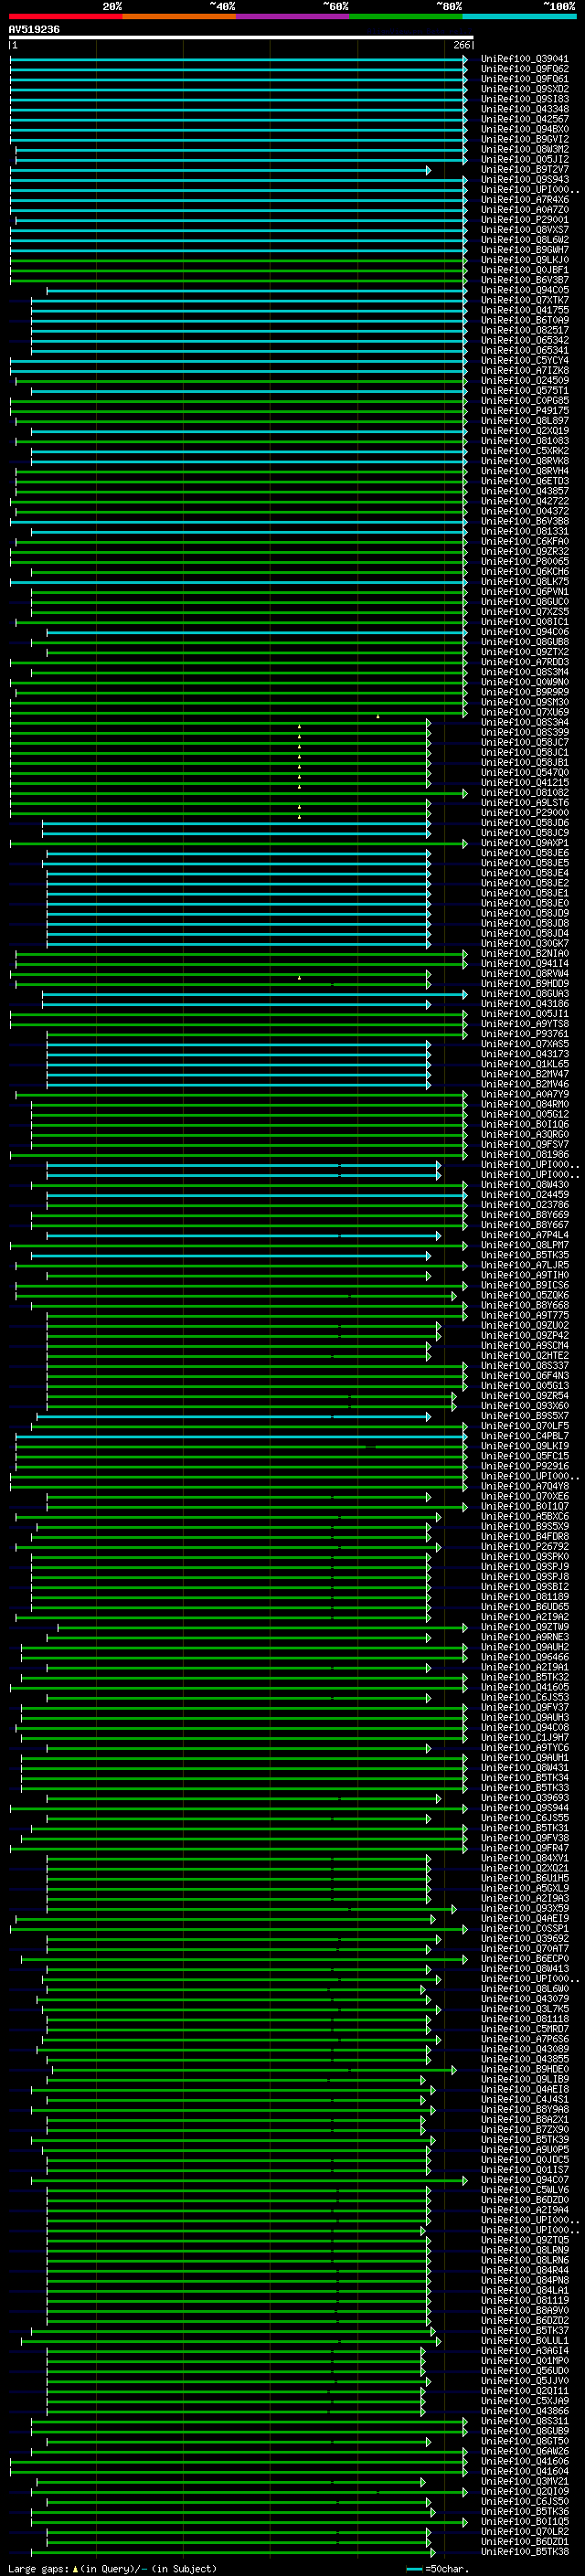Select the UniRef100_Q58JD4 label
The height and width of the screenshot is (2576, 585).
click(x=524, y=933)
